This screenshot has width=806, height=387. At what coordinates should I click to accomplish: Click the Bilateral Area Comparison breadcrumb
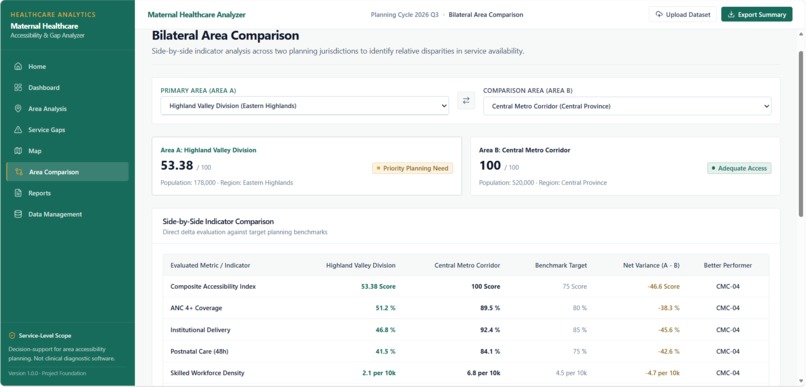486,15
